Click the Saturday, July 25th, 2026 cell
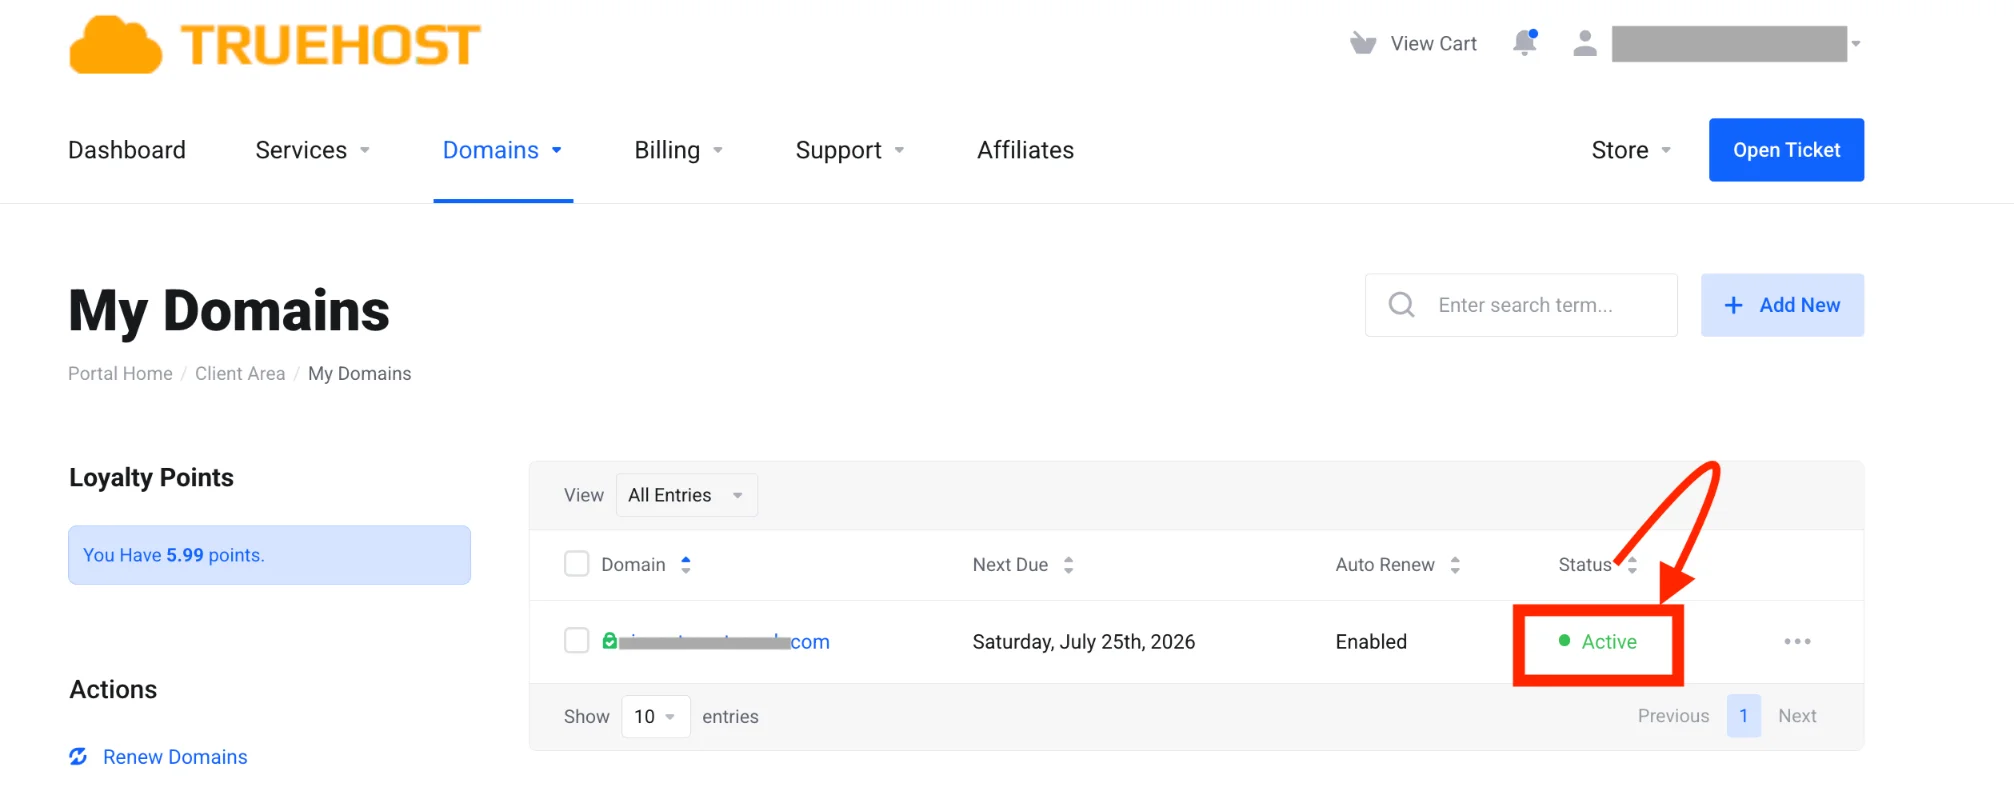The image size is (2014, 795). pyautogui.click(x=1084, y=641)
